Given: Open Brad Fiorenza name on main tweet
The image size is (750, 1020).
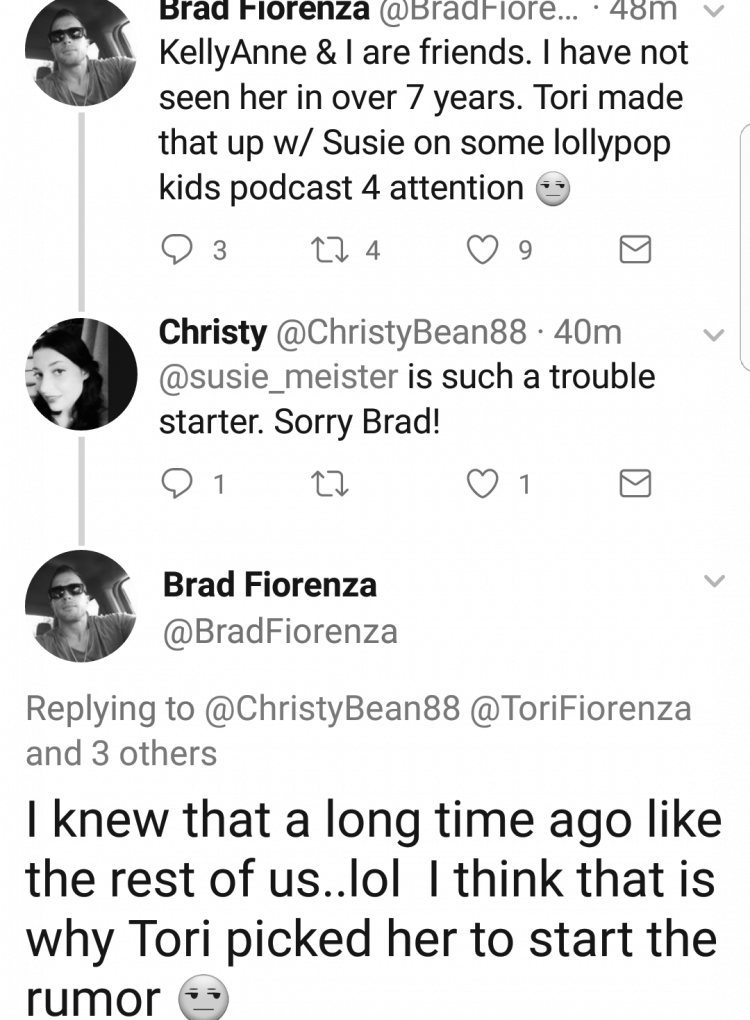Looking at the screenshot, I should (x=270, y=584).
